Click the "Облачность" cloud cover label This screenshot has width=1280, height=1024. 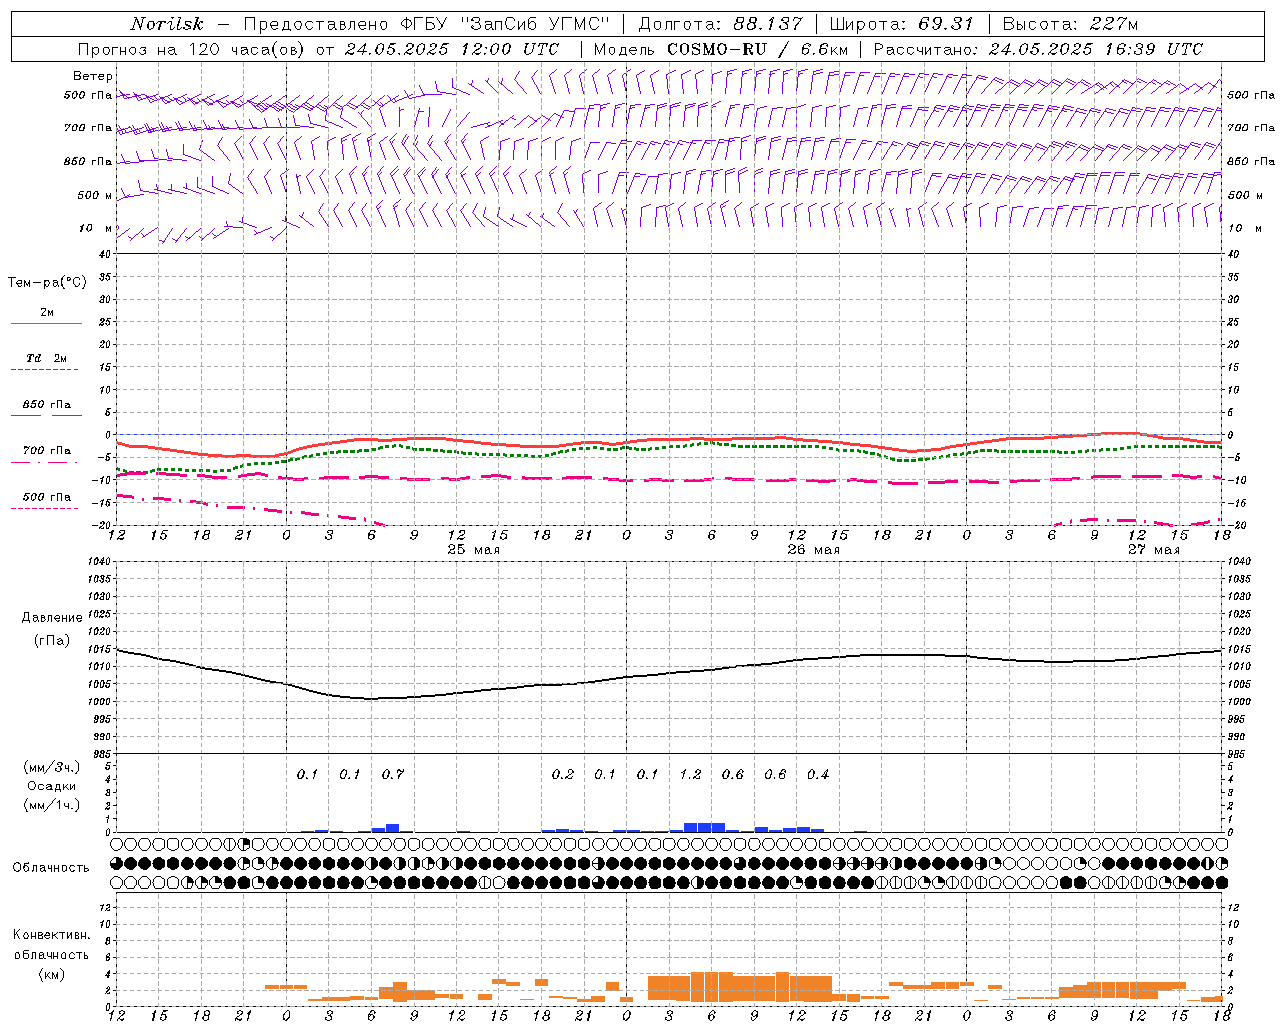click(51, 868)
